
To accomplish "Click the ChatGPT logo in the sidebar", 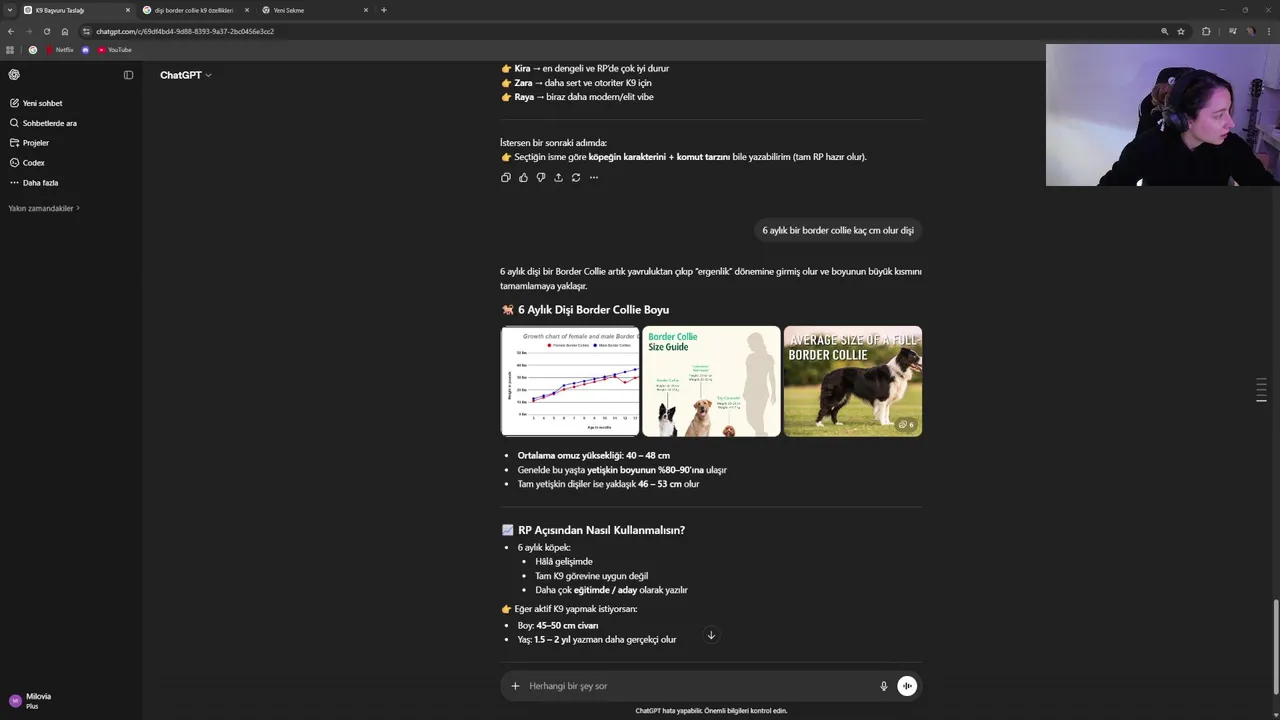I will tap(14, 75).
